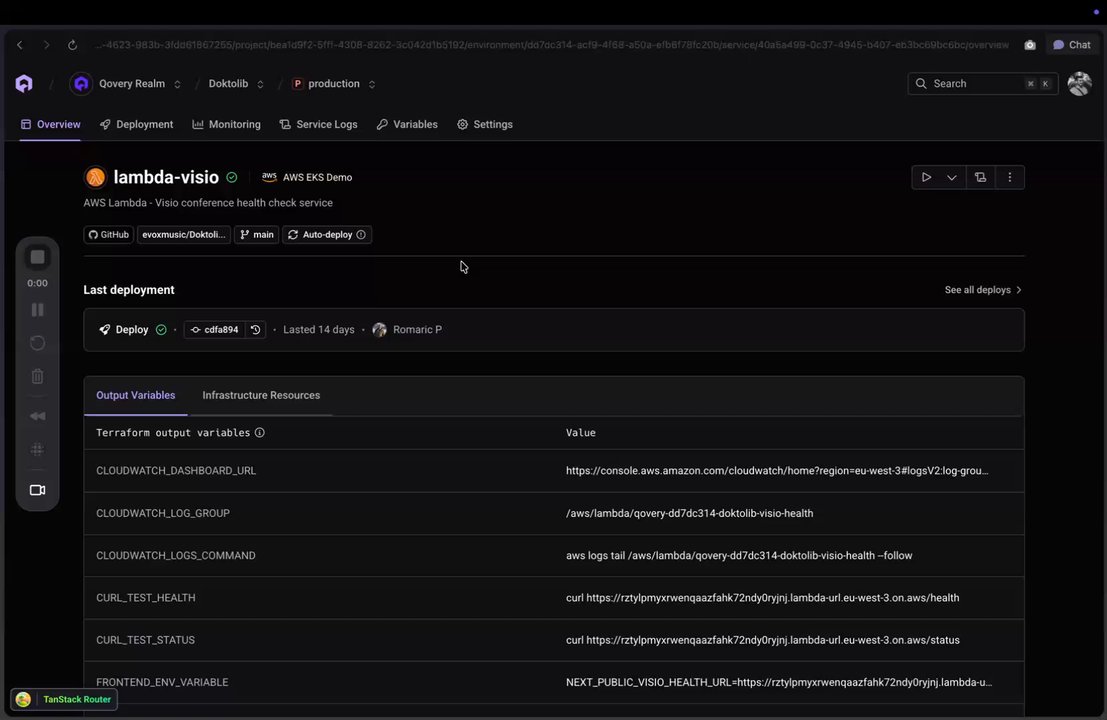Expand the deploy actions dropdown chevron

coord(952,177)
